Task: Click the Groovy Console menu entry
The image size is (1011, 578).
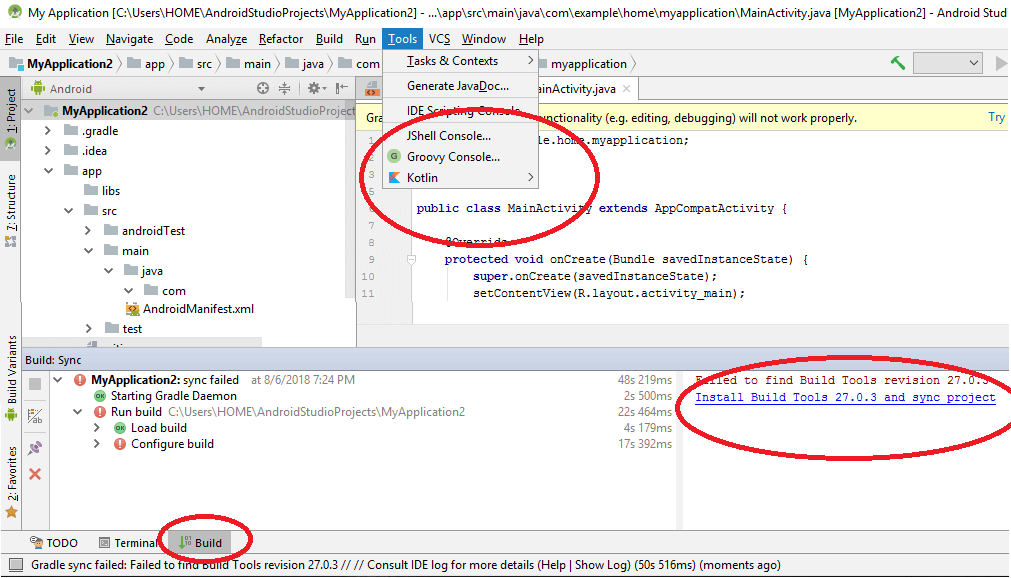Action: pyautogui.click(x=460, y=157)
